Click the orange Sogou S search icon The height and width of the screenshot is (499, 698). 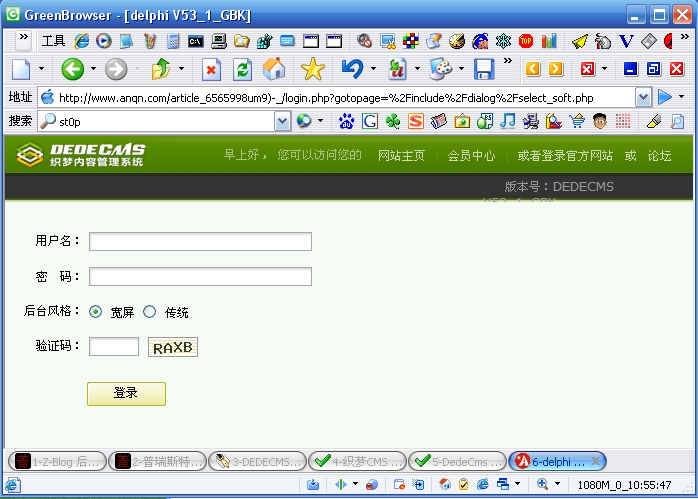coord(416,121)
